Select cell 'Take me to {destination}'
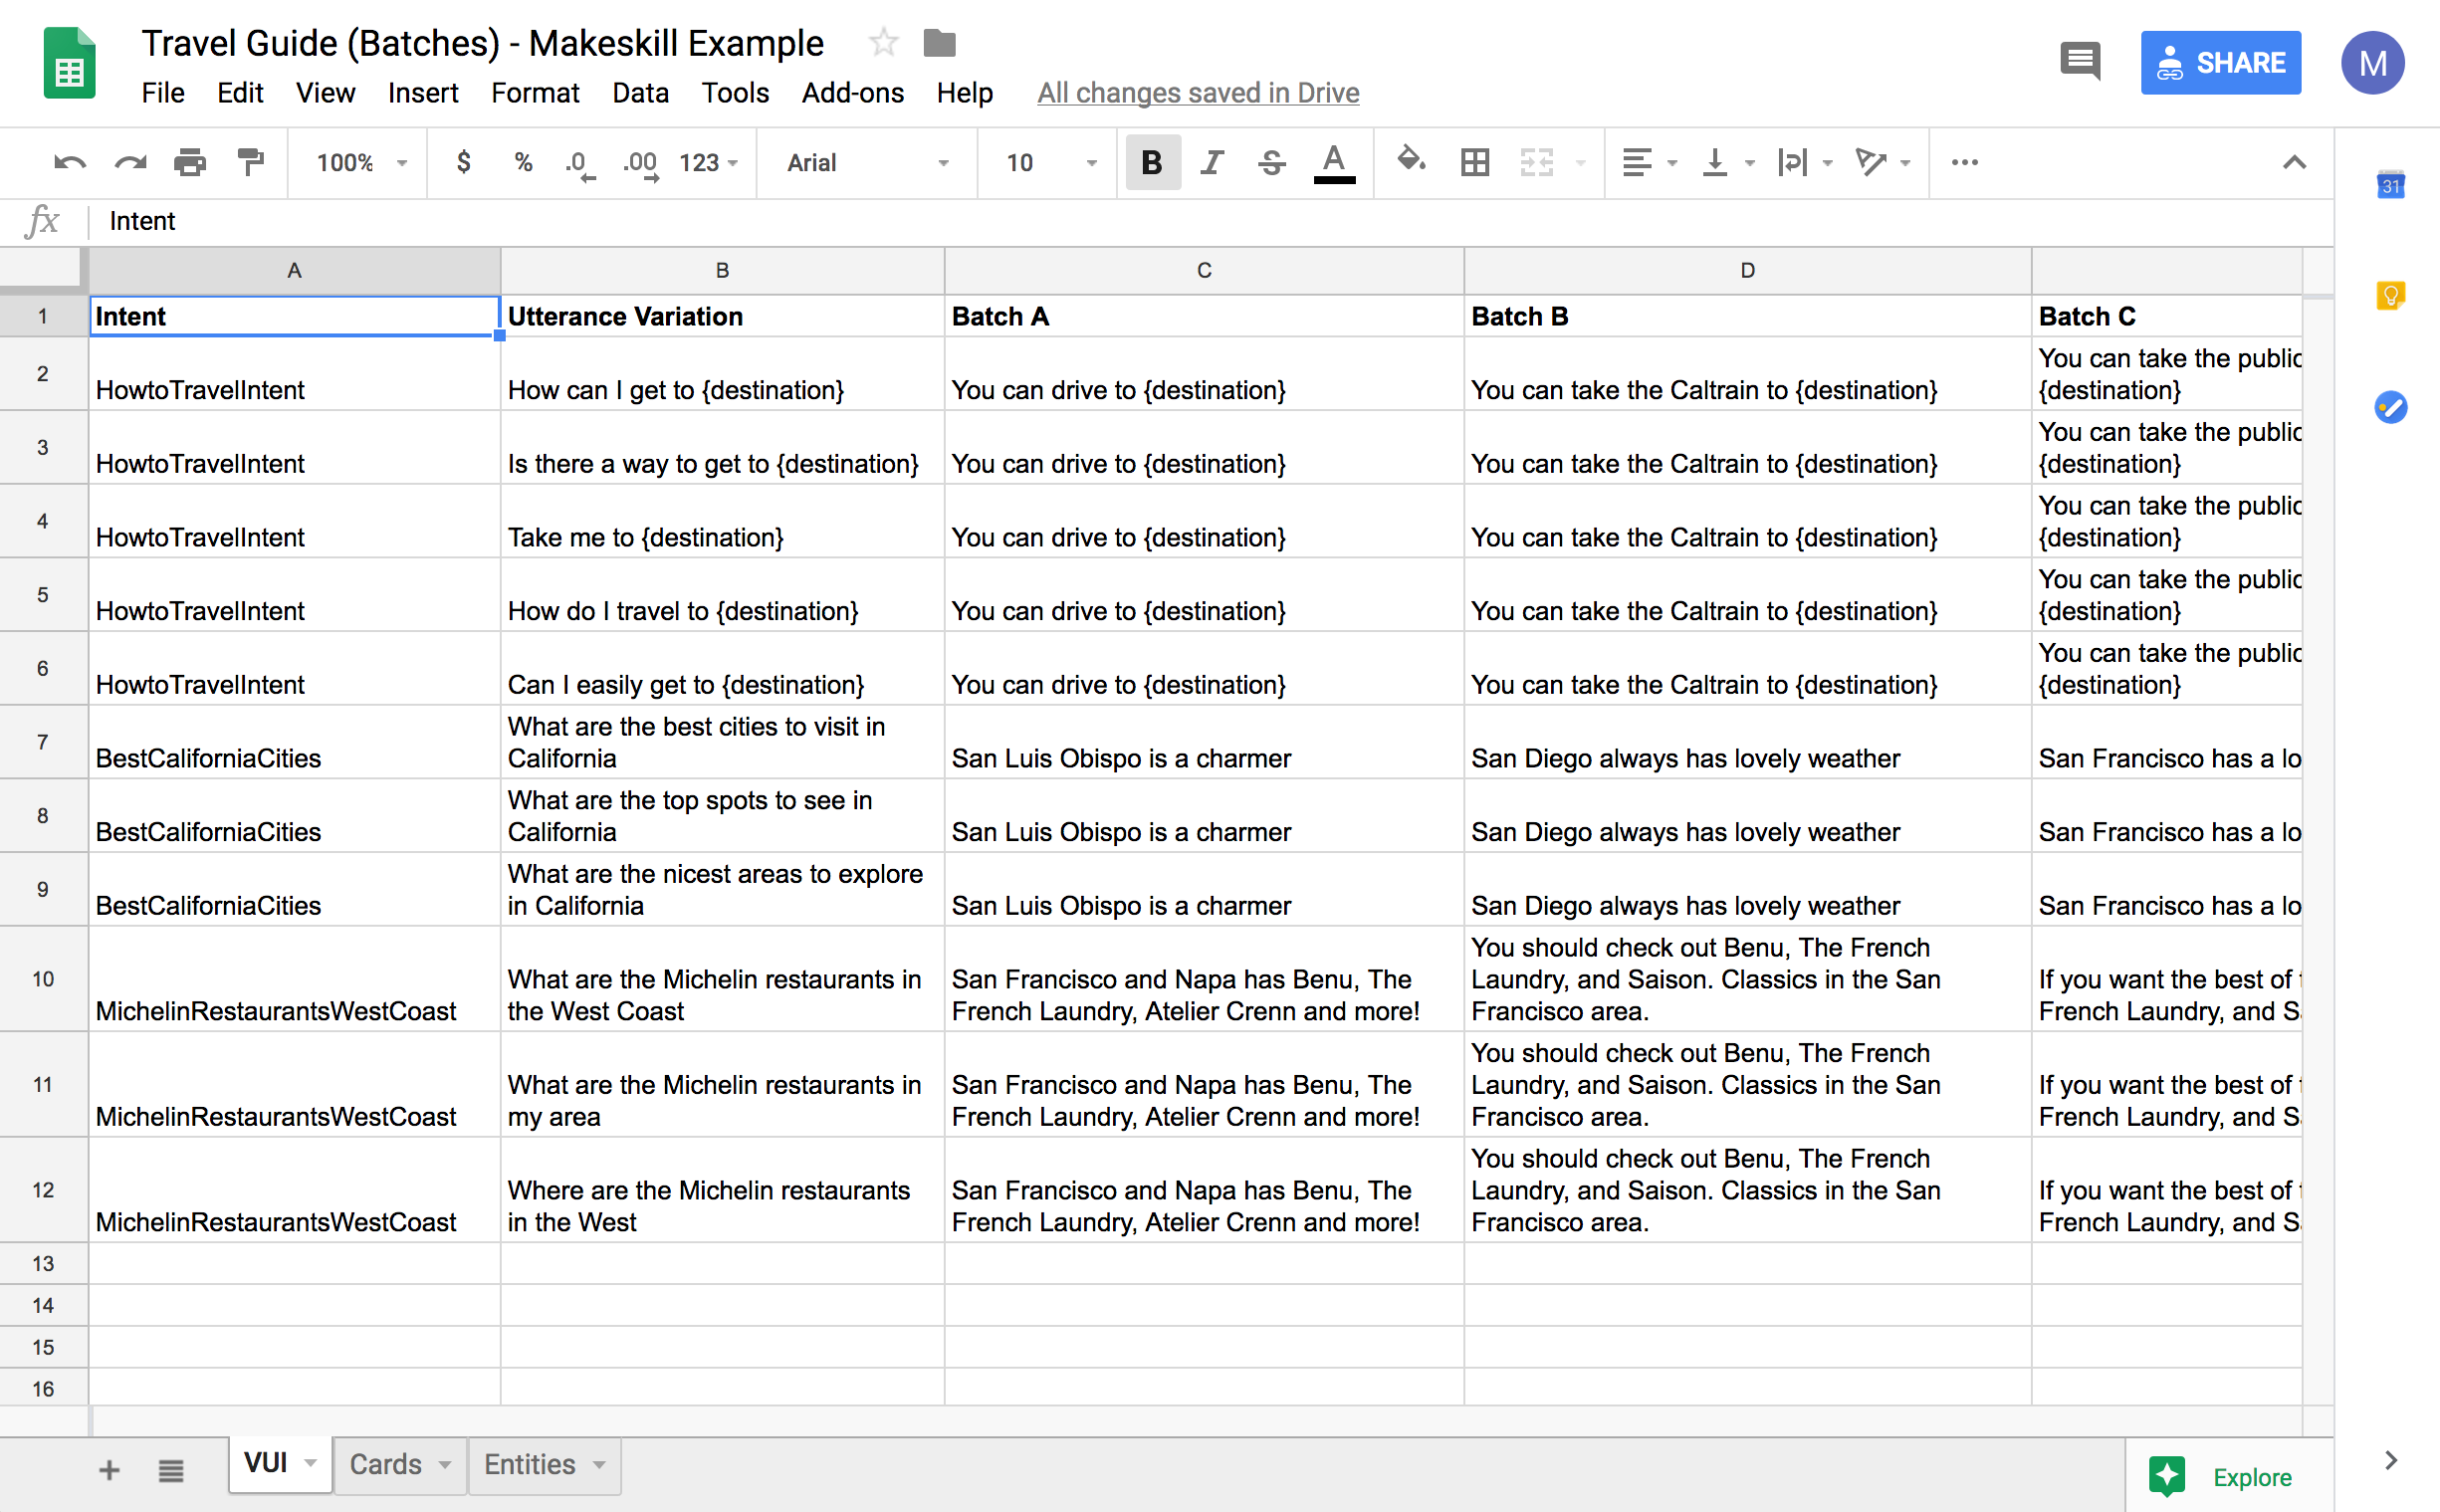This screenshot has width=2440, height=1512. click(x=722, y=521)
